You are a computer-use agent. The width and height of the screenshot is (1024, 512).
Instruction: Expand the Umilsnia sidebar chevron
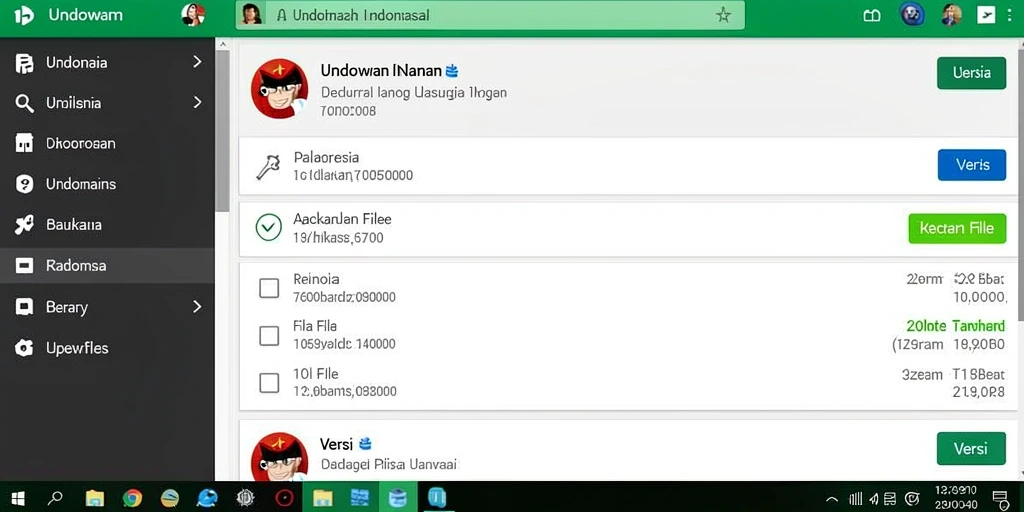[197, 103]
